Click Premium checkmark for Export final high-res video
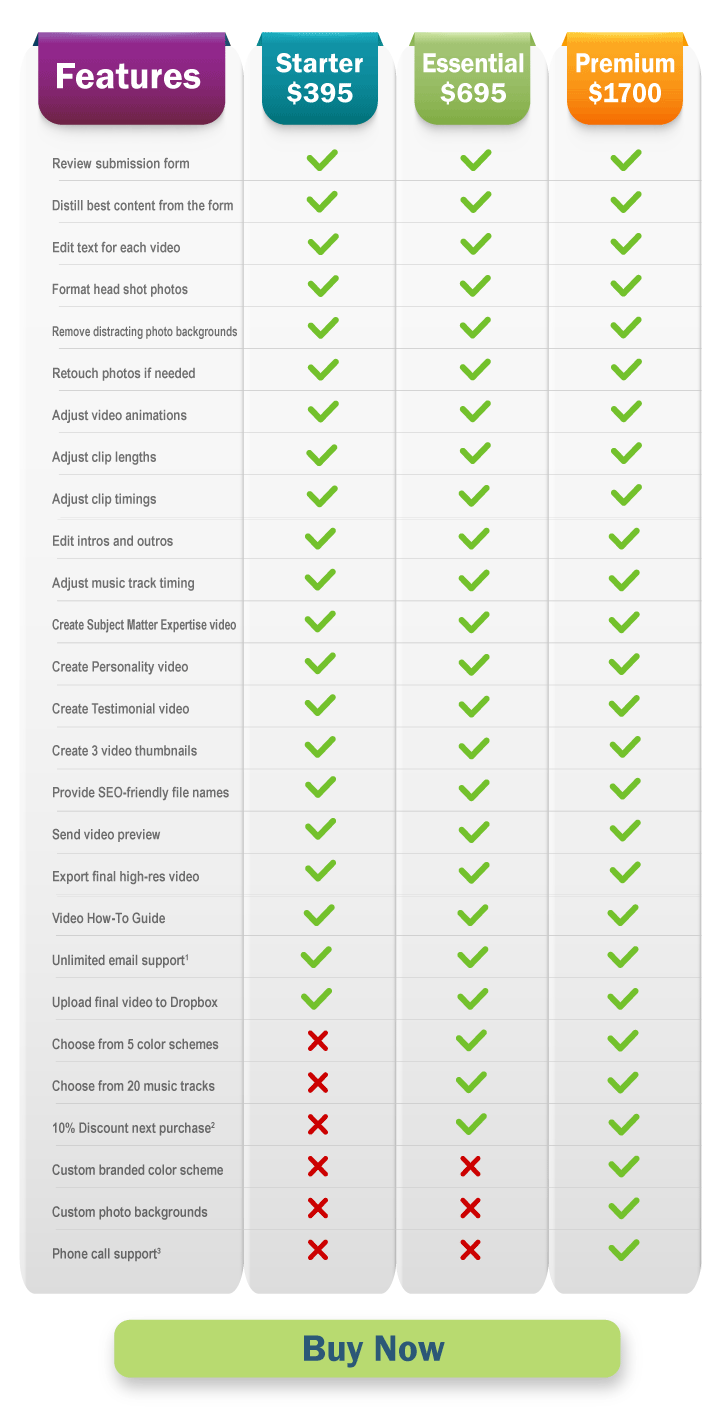This screenshot has width=720, height=1413. [624, 872]
